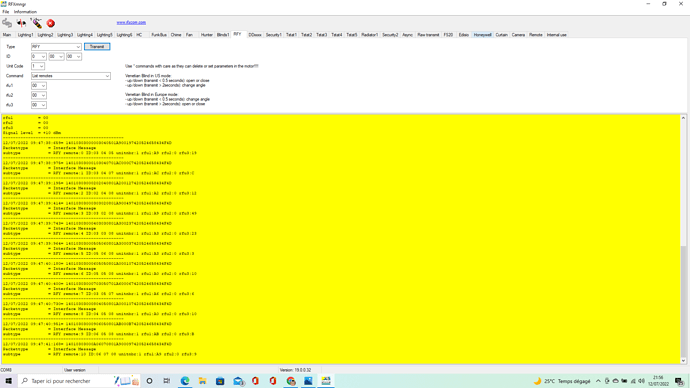
Task: Click the disconnect toolbar icon with red slash
Action: (x=21, y=23)
